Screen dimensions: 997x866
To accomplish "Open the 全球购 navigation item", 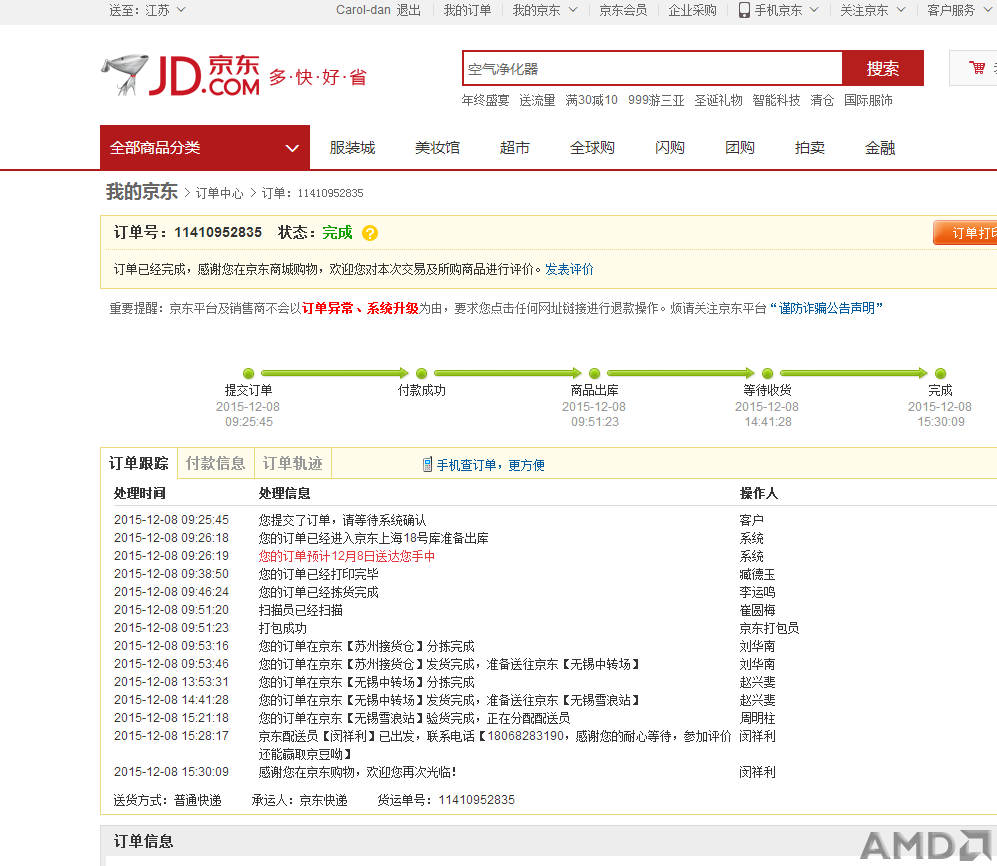I will pyautogui.click(x=592, y=148).
